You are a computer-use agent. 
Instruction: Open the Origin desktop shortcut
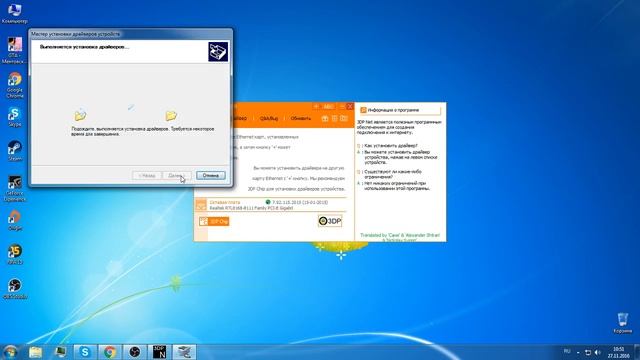[x=15, y=220]
